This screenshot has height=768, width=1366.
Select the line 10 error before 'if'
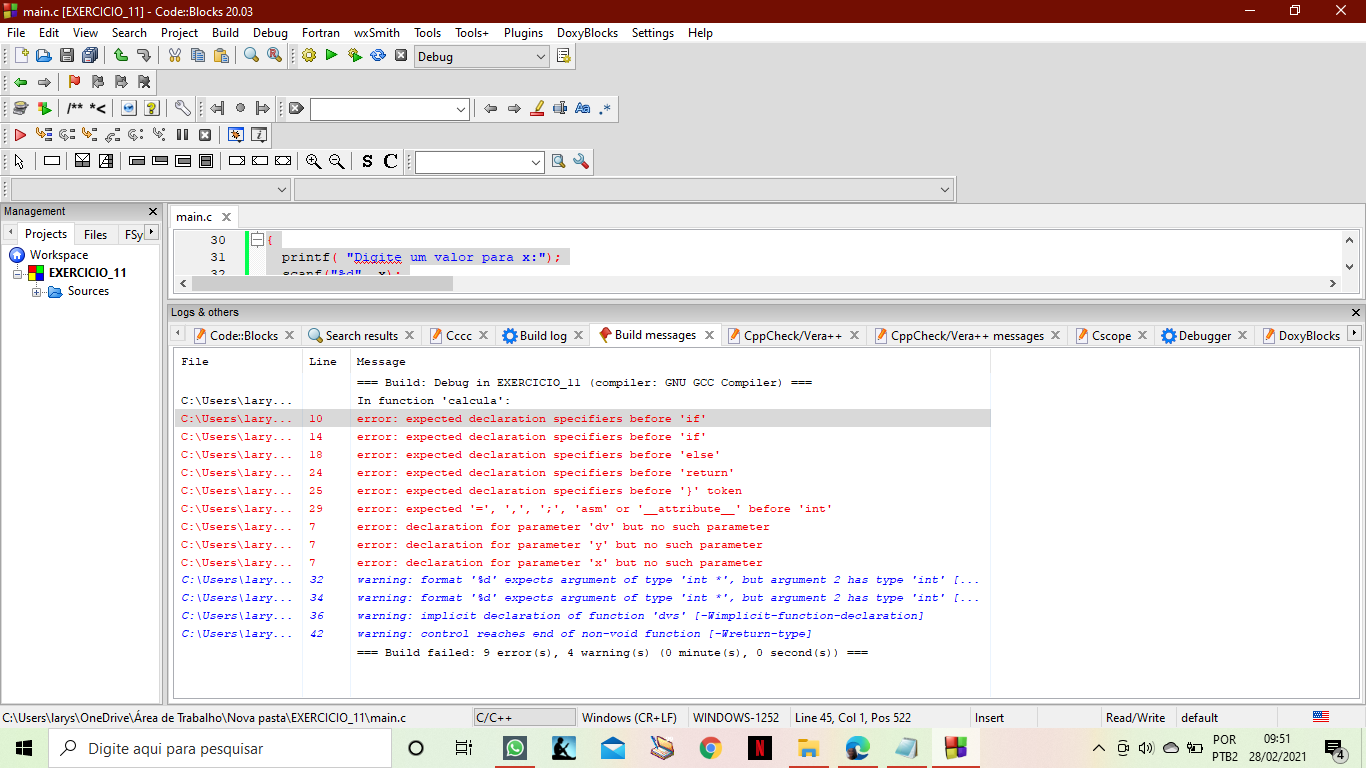tap(582, 419)
